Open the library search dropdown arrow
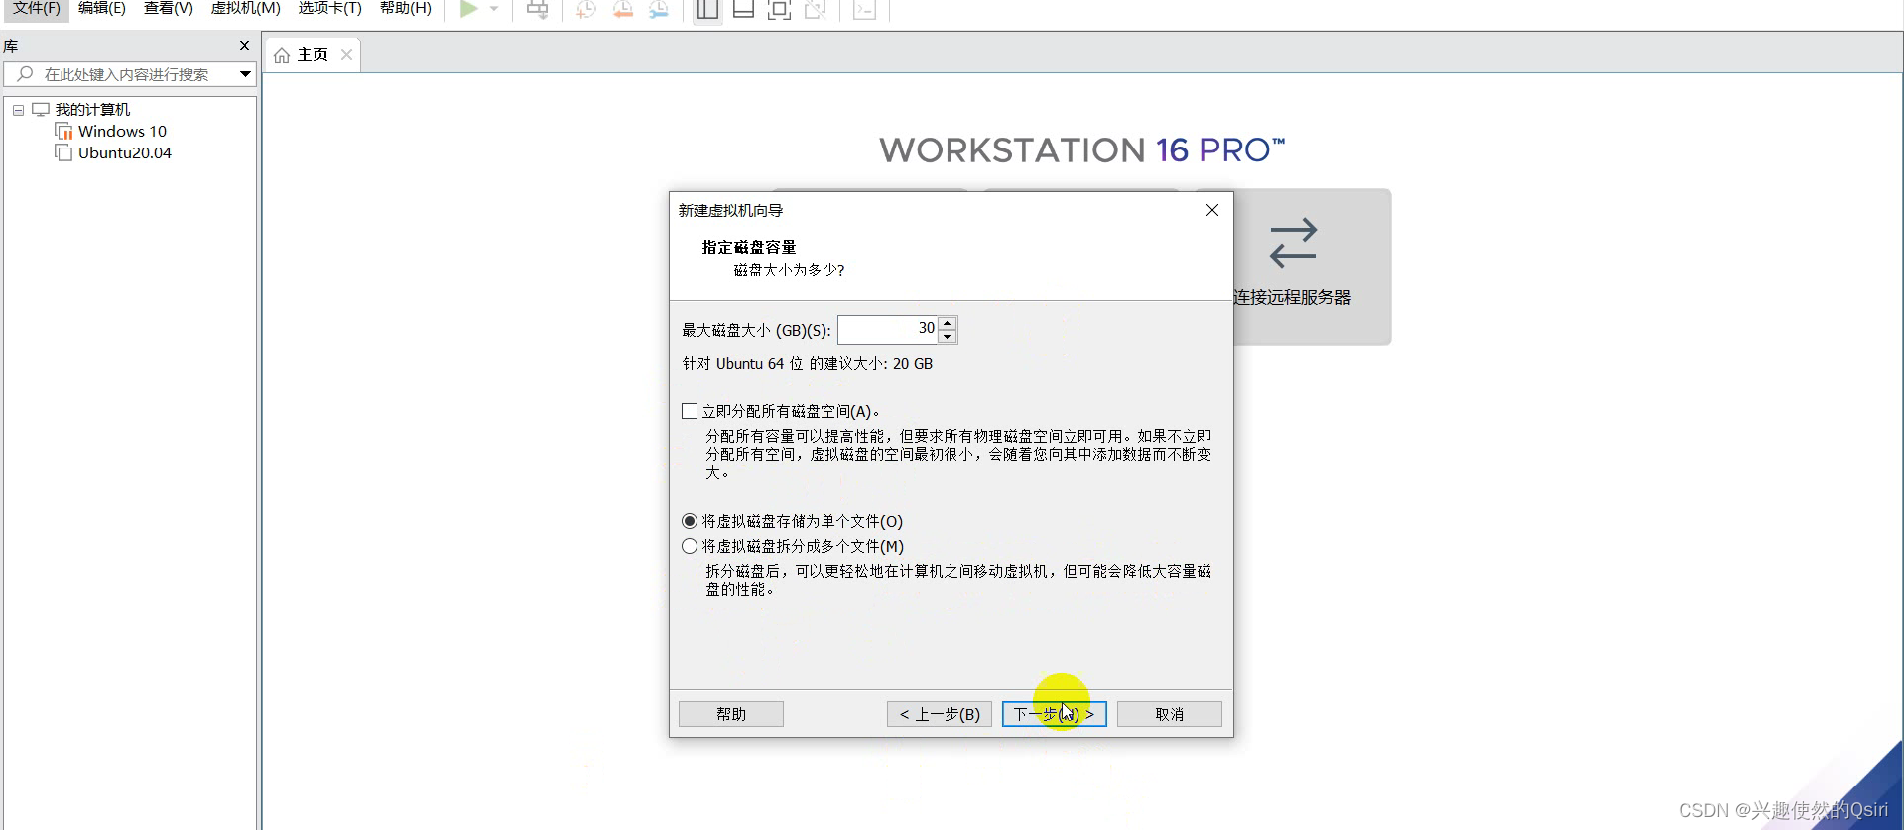The width and height of the screenshot is (1904, 830). tap(245, 74)
